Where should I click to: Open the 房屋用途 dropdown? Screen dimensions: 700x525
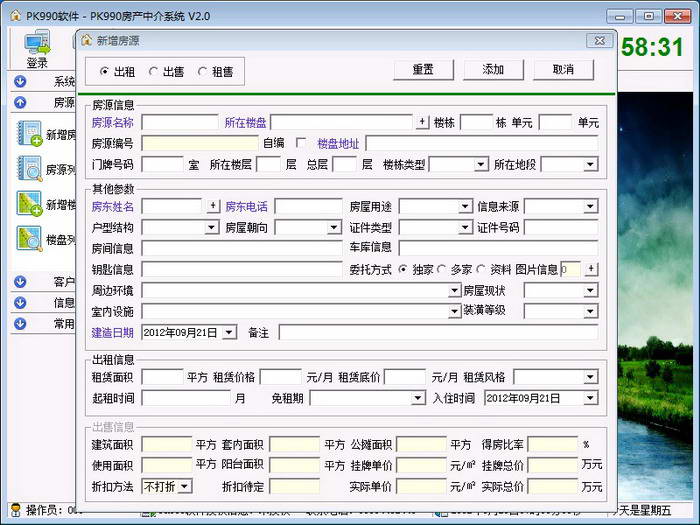pyautogui.click(x=465, y=206)
